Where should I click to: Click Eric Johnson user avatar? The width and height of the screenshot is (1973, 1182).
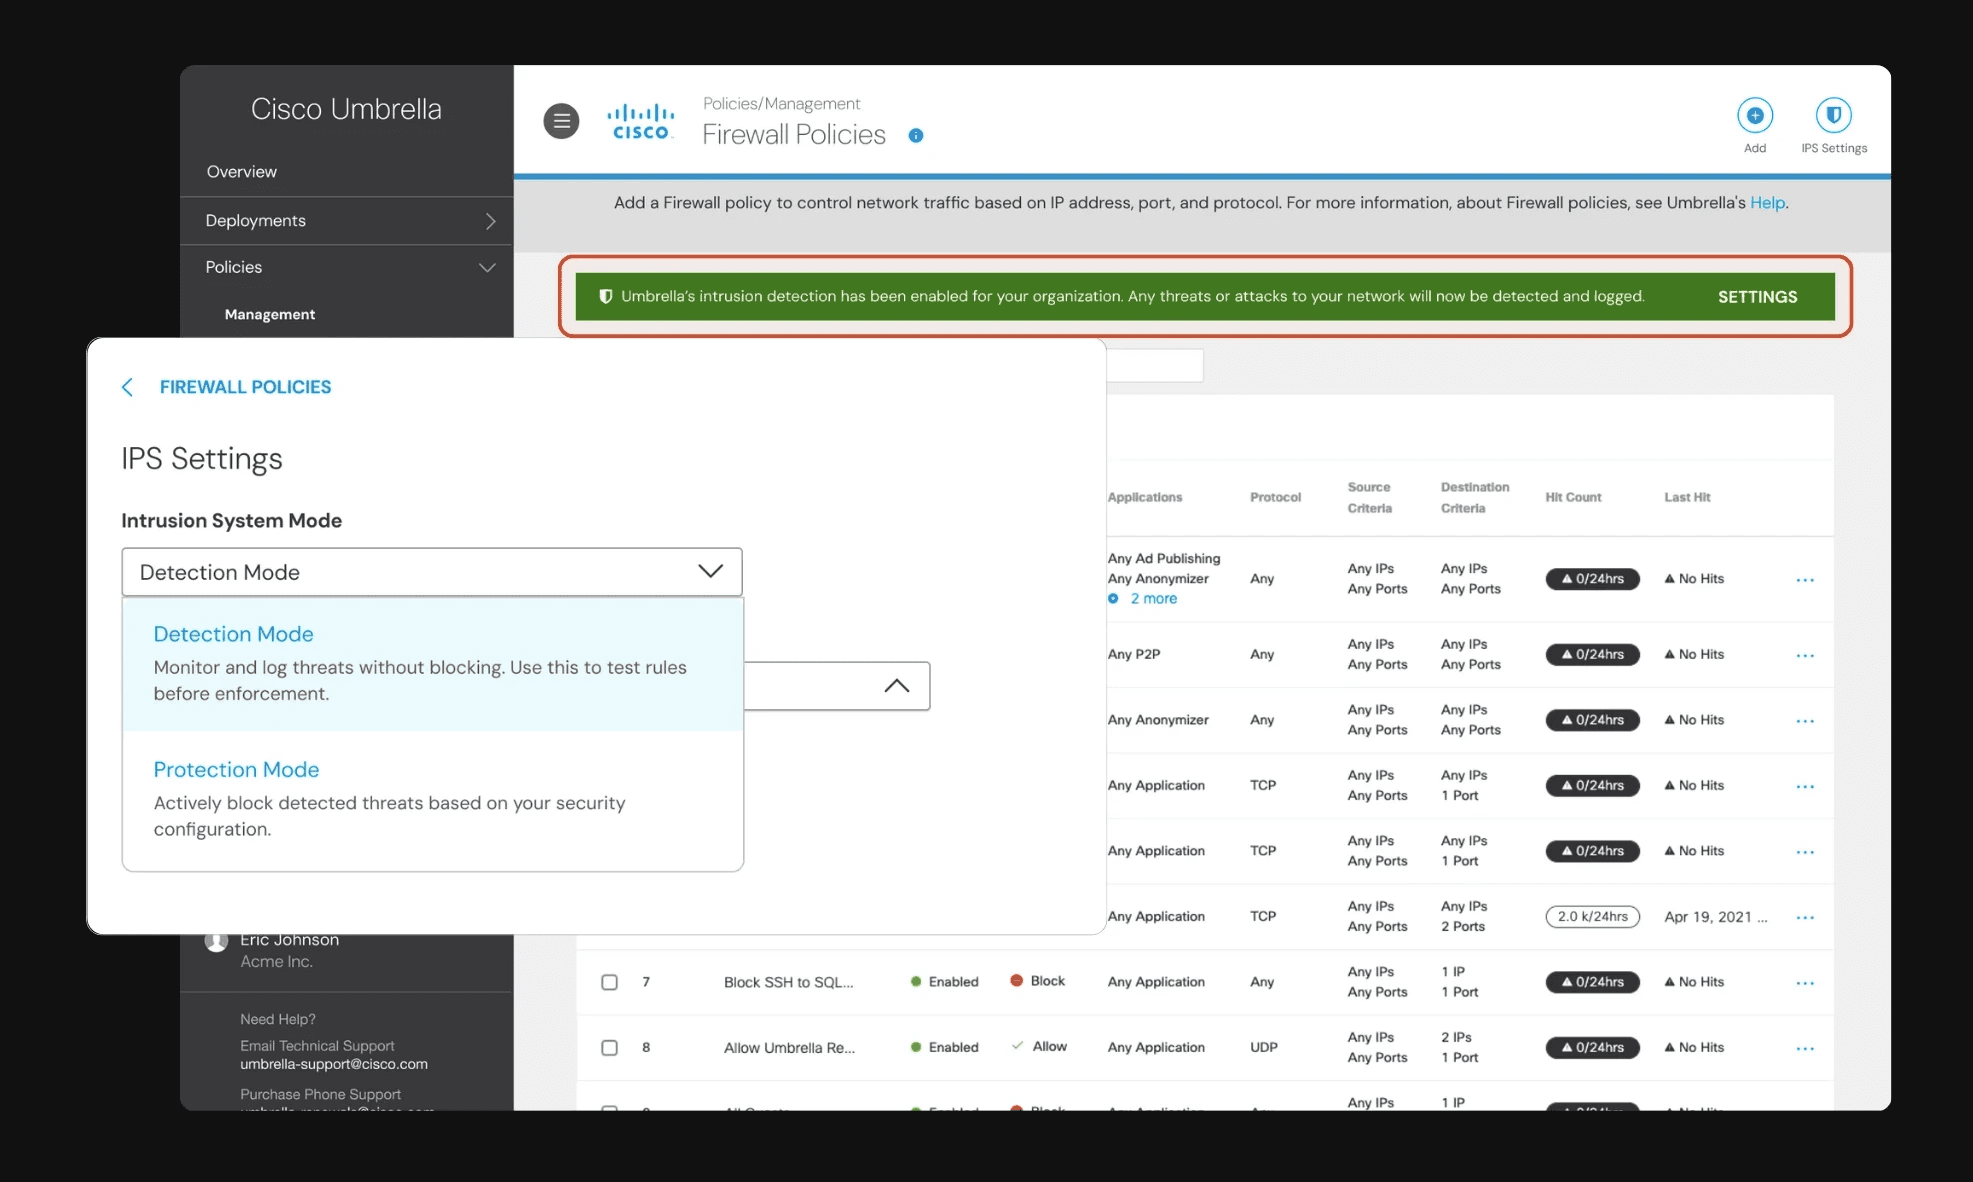coord(216,942)
